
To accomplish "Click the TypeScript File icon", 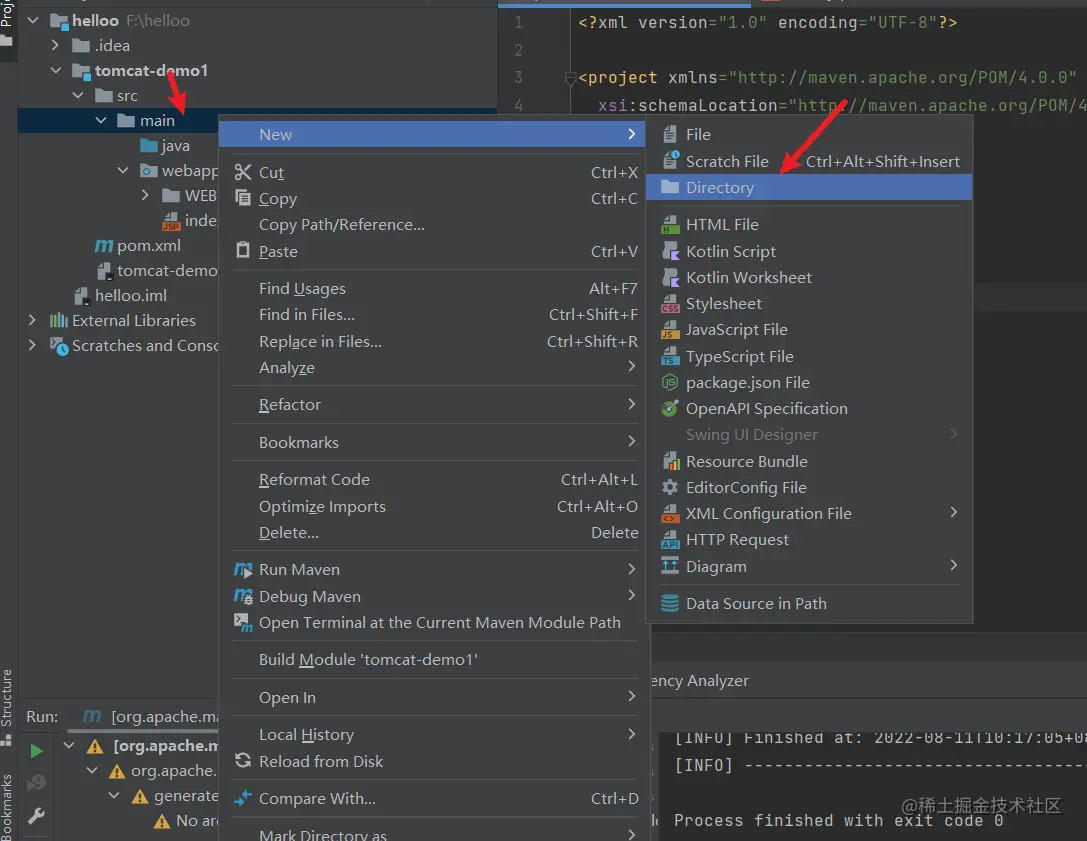I will point(670,356).
